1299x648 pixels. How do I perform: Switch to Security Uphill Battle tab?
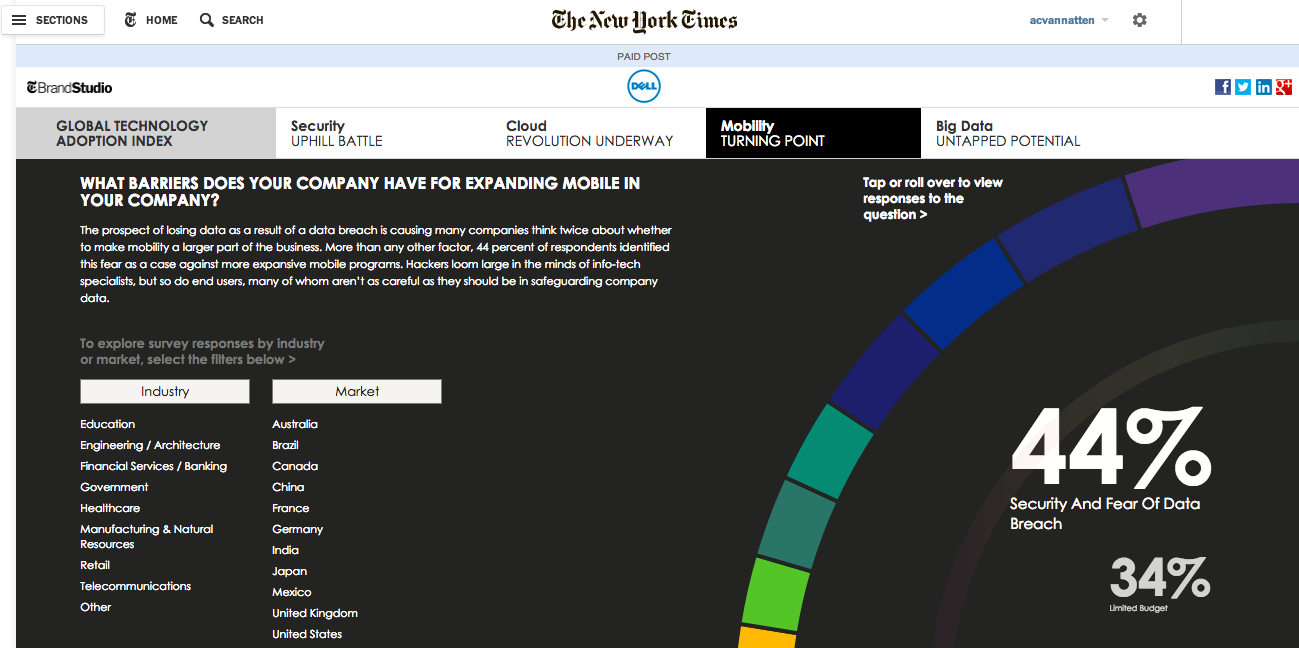click(x=383, y=133)
